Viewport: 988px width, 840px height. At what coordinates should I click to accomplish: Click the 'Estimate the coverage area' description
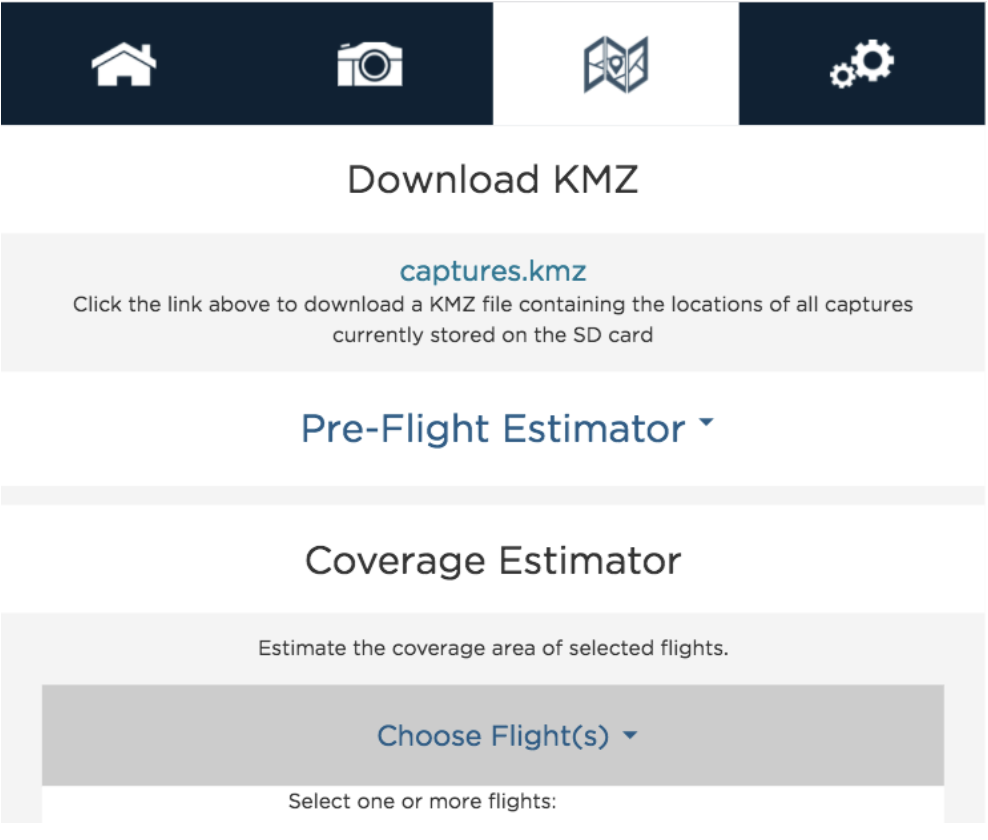[x=493, y=648]
